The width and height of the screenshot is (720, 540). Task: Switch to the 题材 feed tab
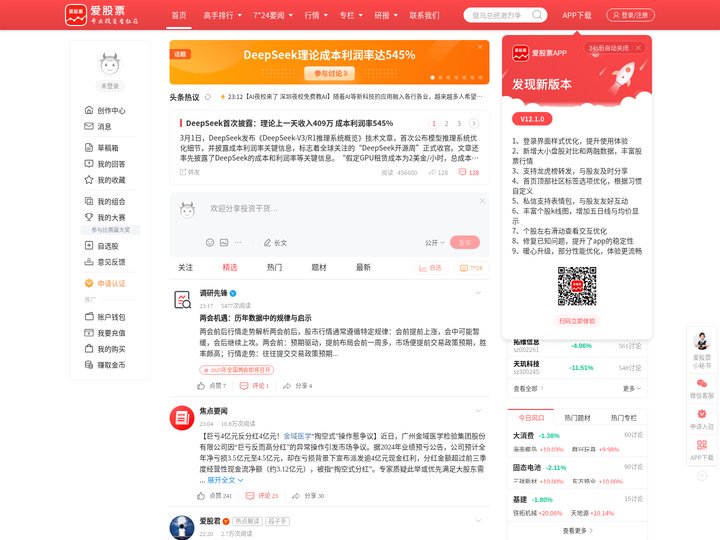click(x=319, y=267)
